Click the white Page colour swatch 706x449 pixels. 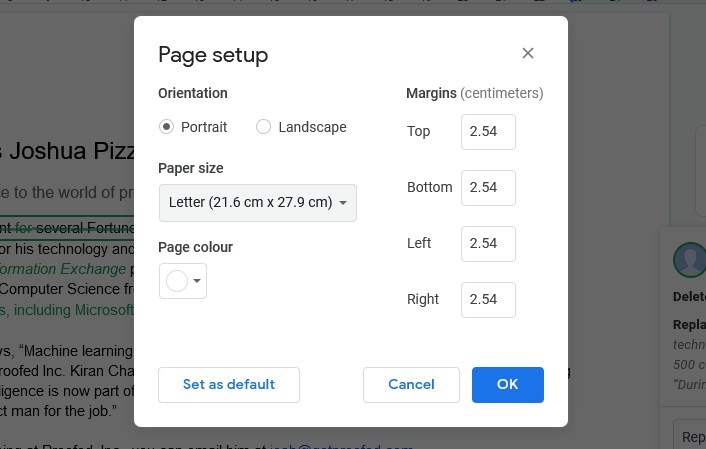(x=177, y=282)
